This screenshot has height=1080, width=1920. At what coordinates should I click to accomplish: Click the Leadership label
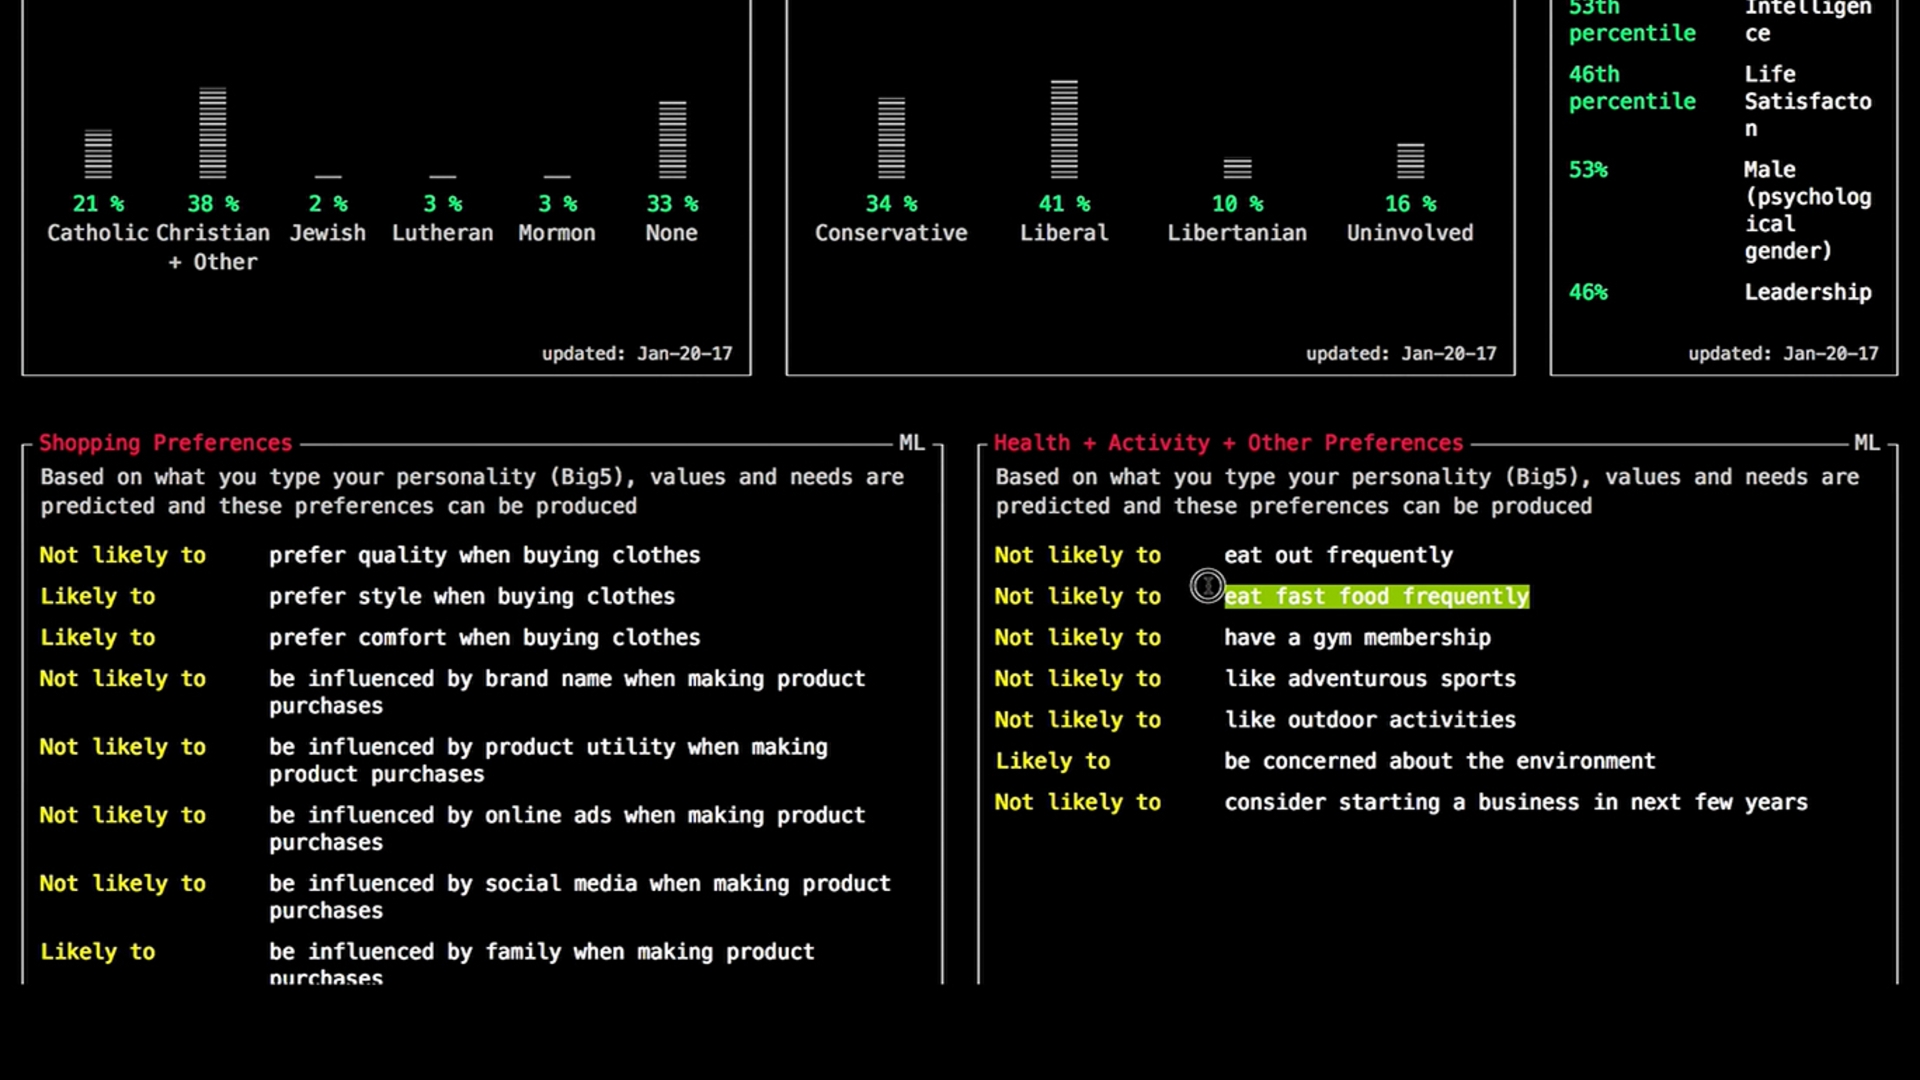(1808, 292)
